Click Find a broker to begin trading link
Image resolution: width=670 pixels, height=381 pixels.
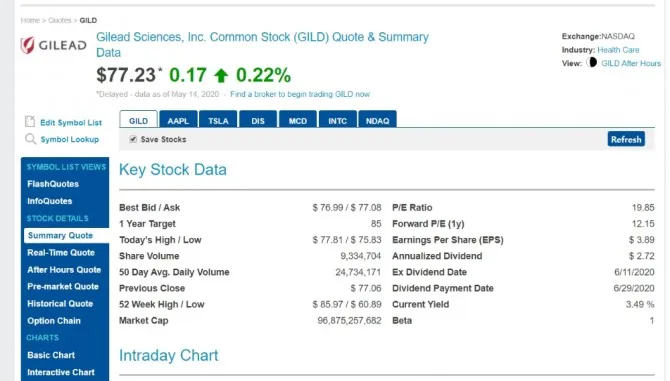click(300, 94)
